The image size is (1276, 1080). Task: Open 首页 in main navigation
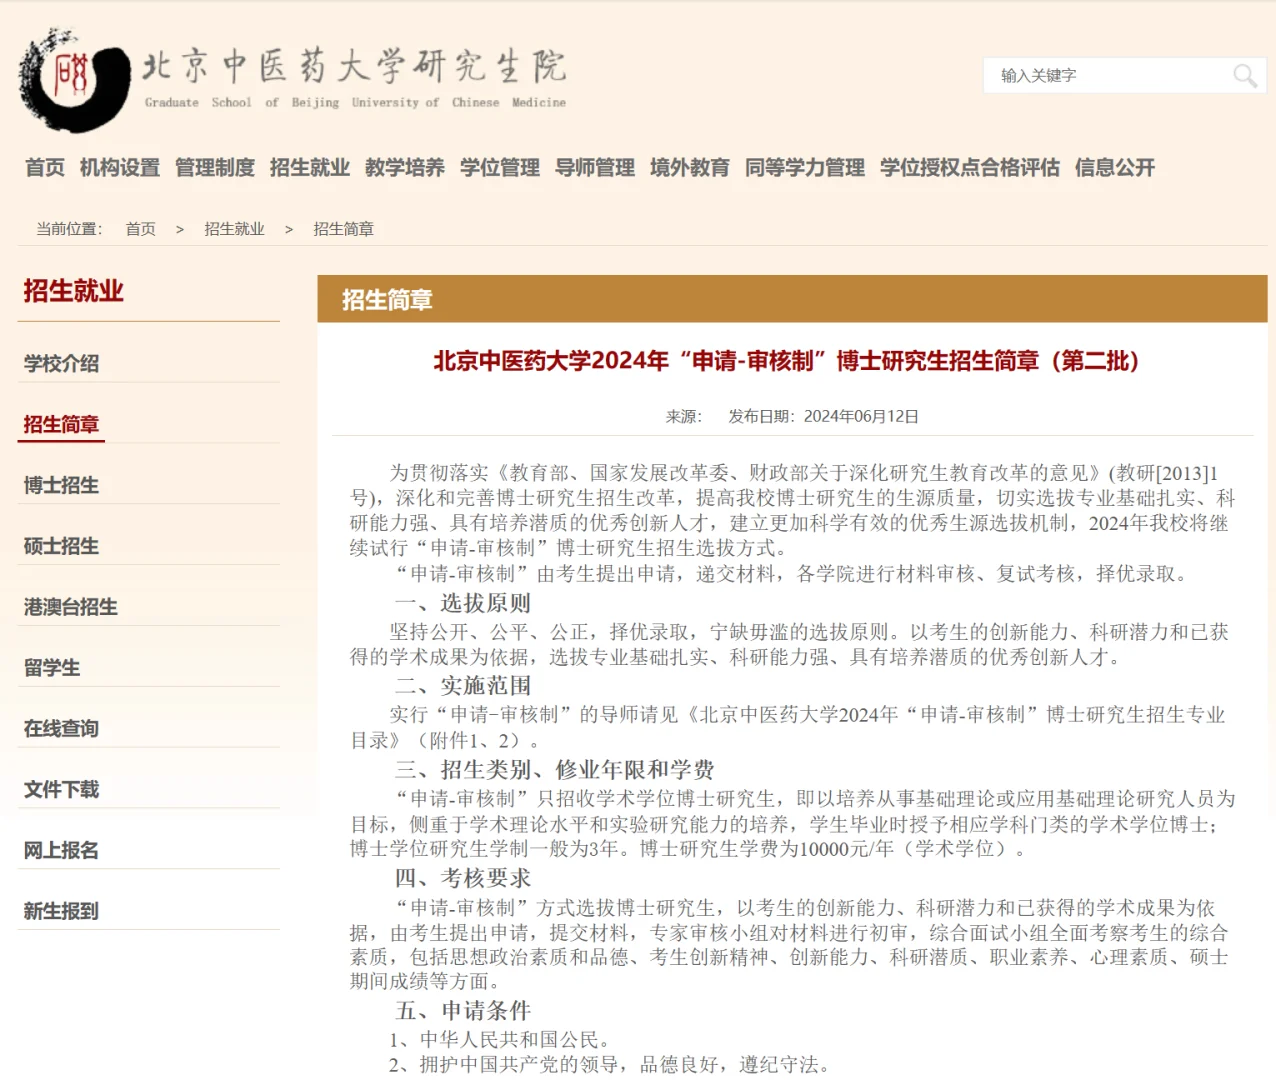[x=45, y=168]
